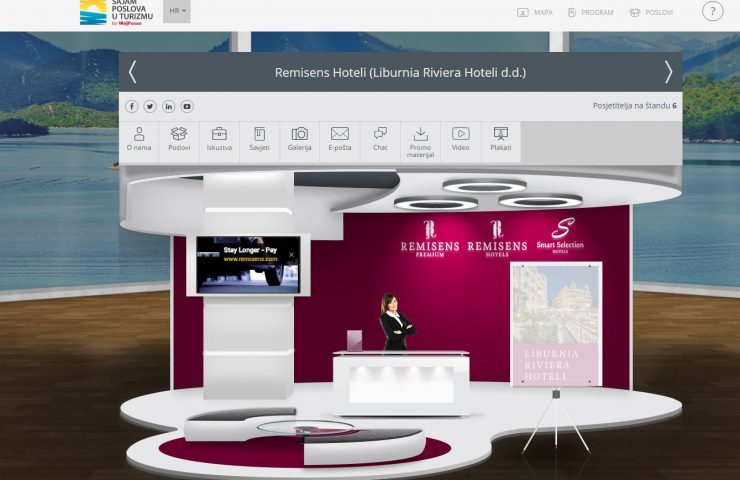This screenshot has width=740, height=480.
Task: Open the Video section
Action: pyautogui.click(x=461, y=142)
